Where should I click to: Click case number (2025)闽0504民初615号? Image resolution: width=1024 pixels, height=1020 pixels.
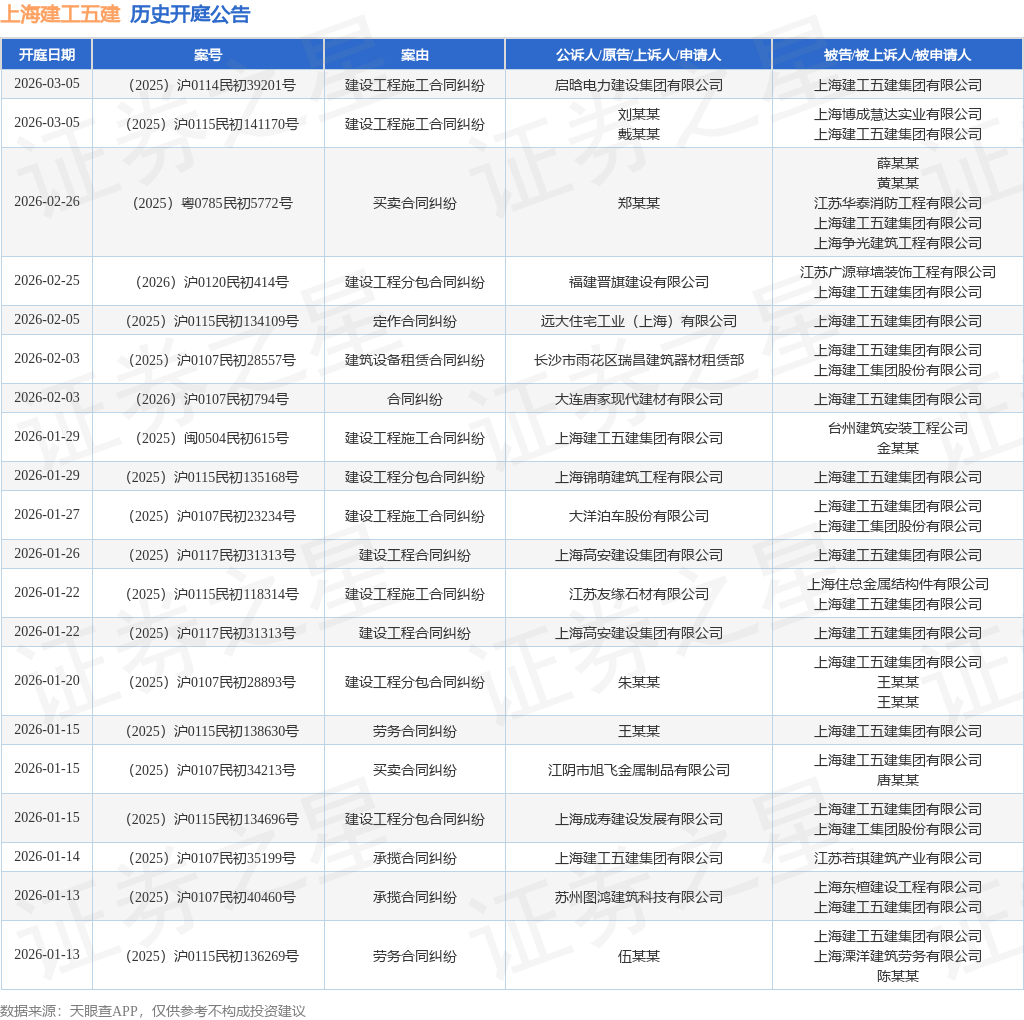pos(212,438)
